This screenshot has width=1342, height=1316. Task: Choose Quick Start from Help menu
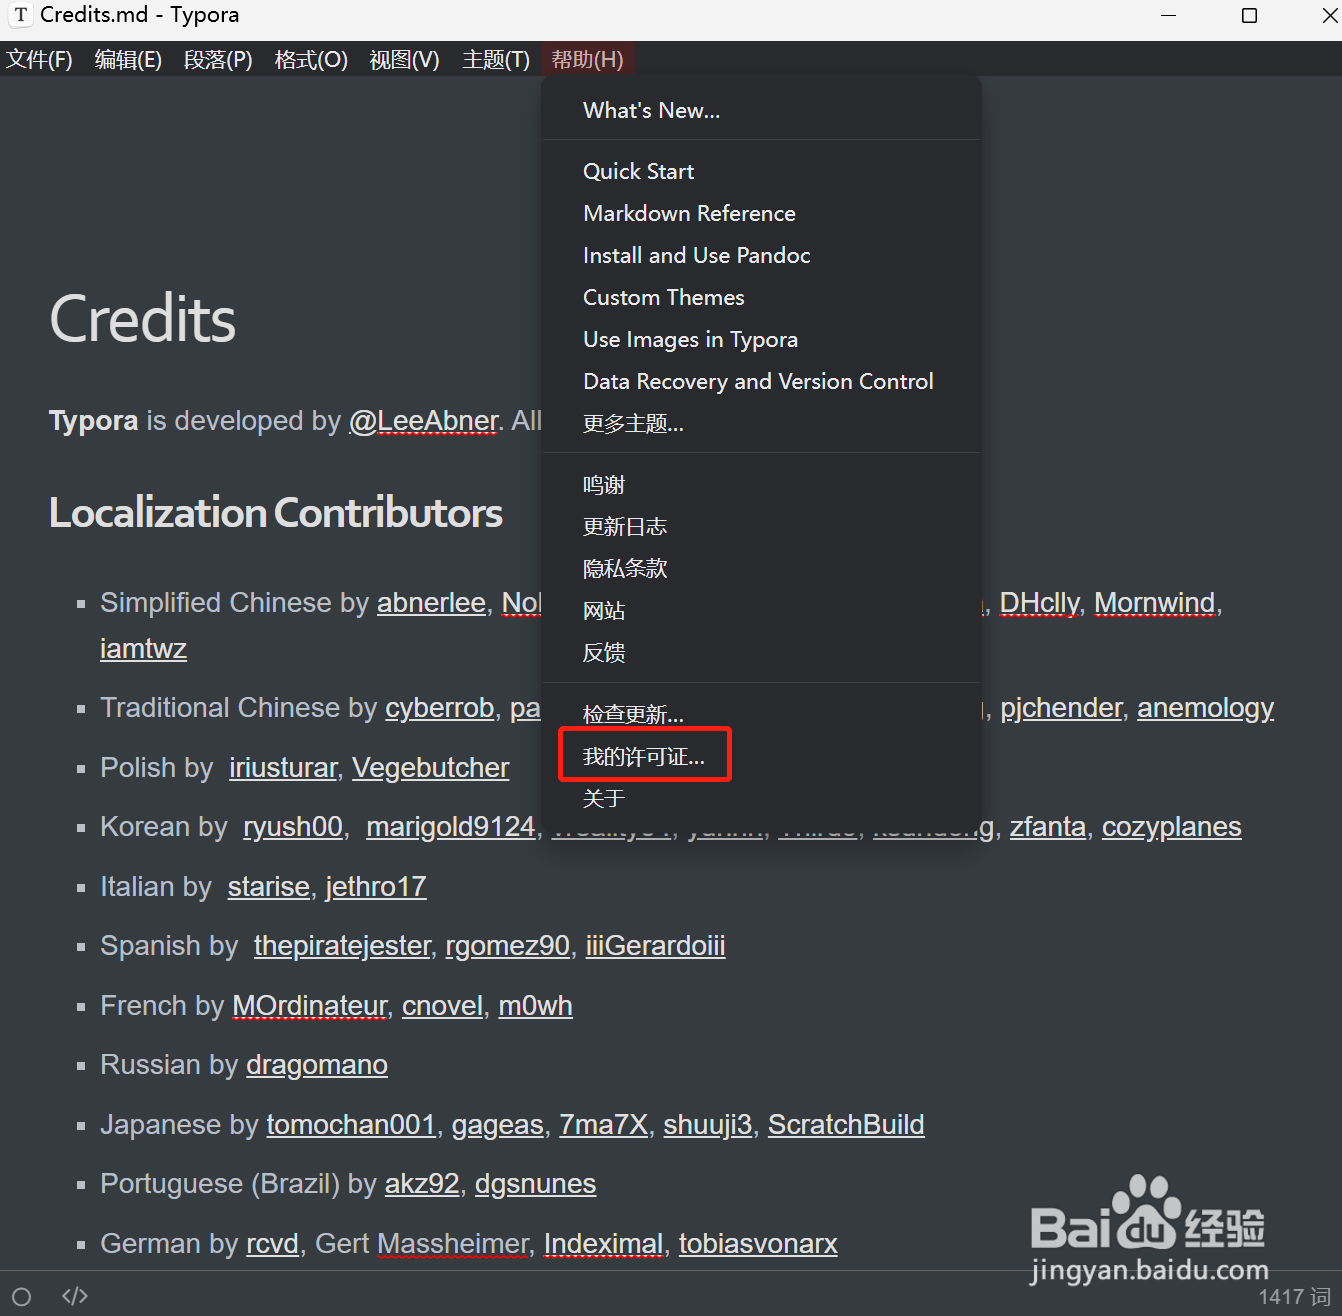(761, 172)
